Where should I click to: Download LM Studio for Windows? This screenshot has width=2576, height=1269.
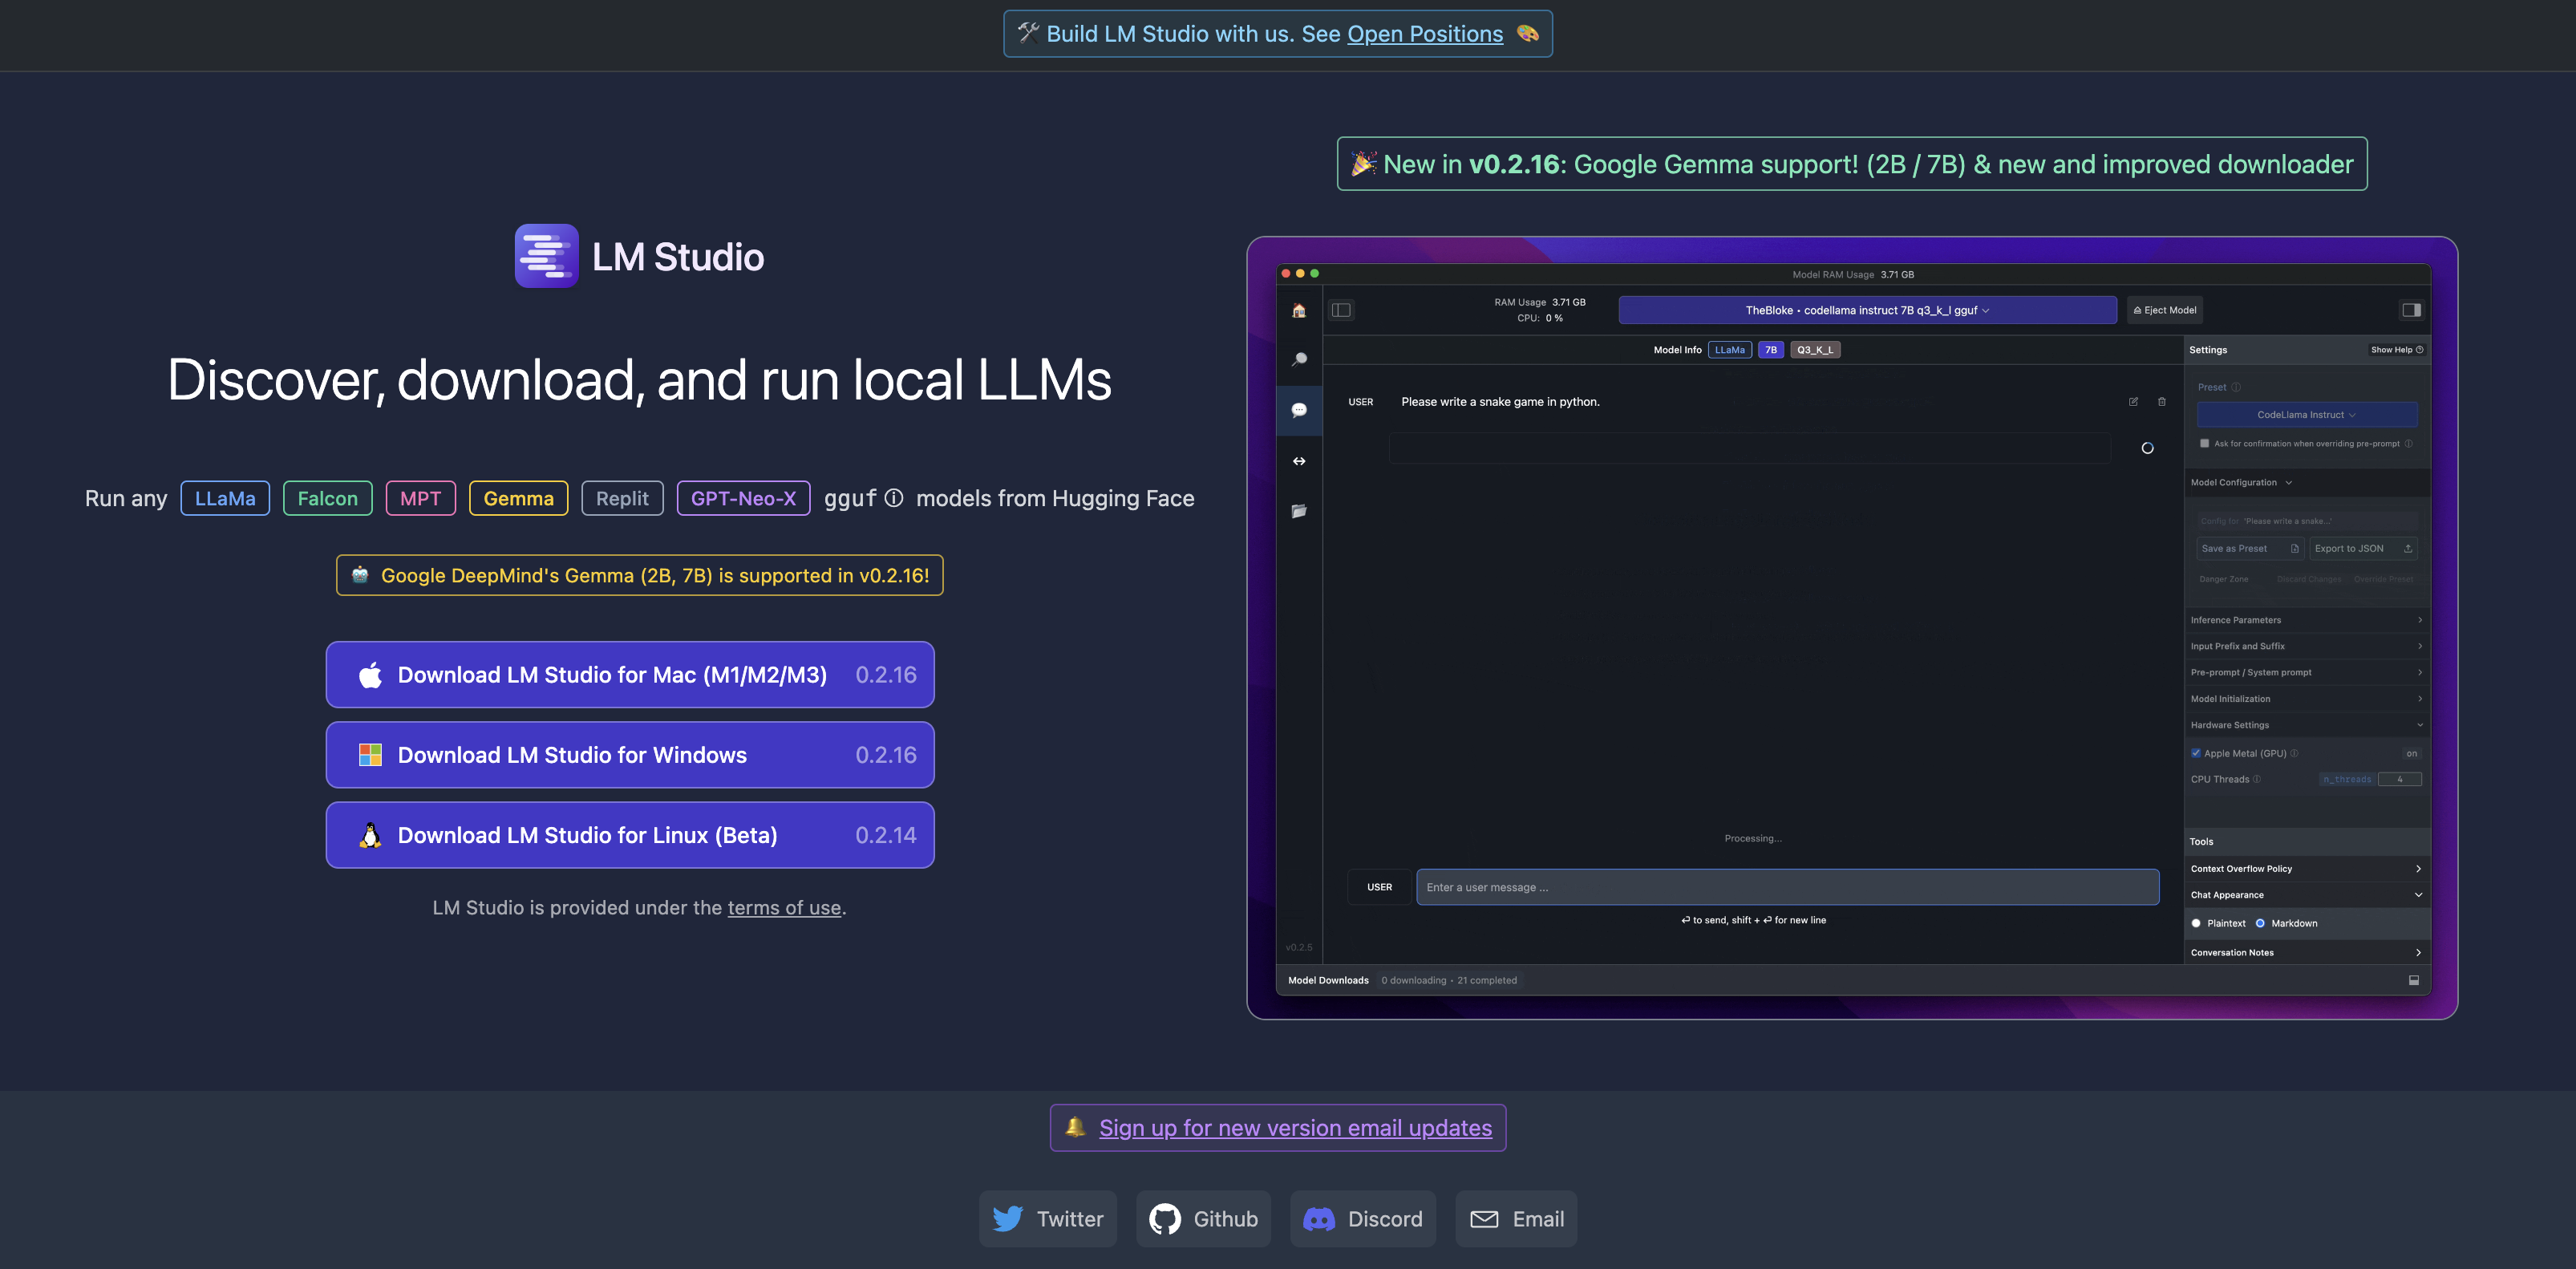point(630,755)
